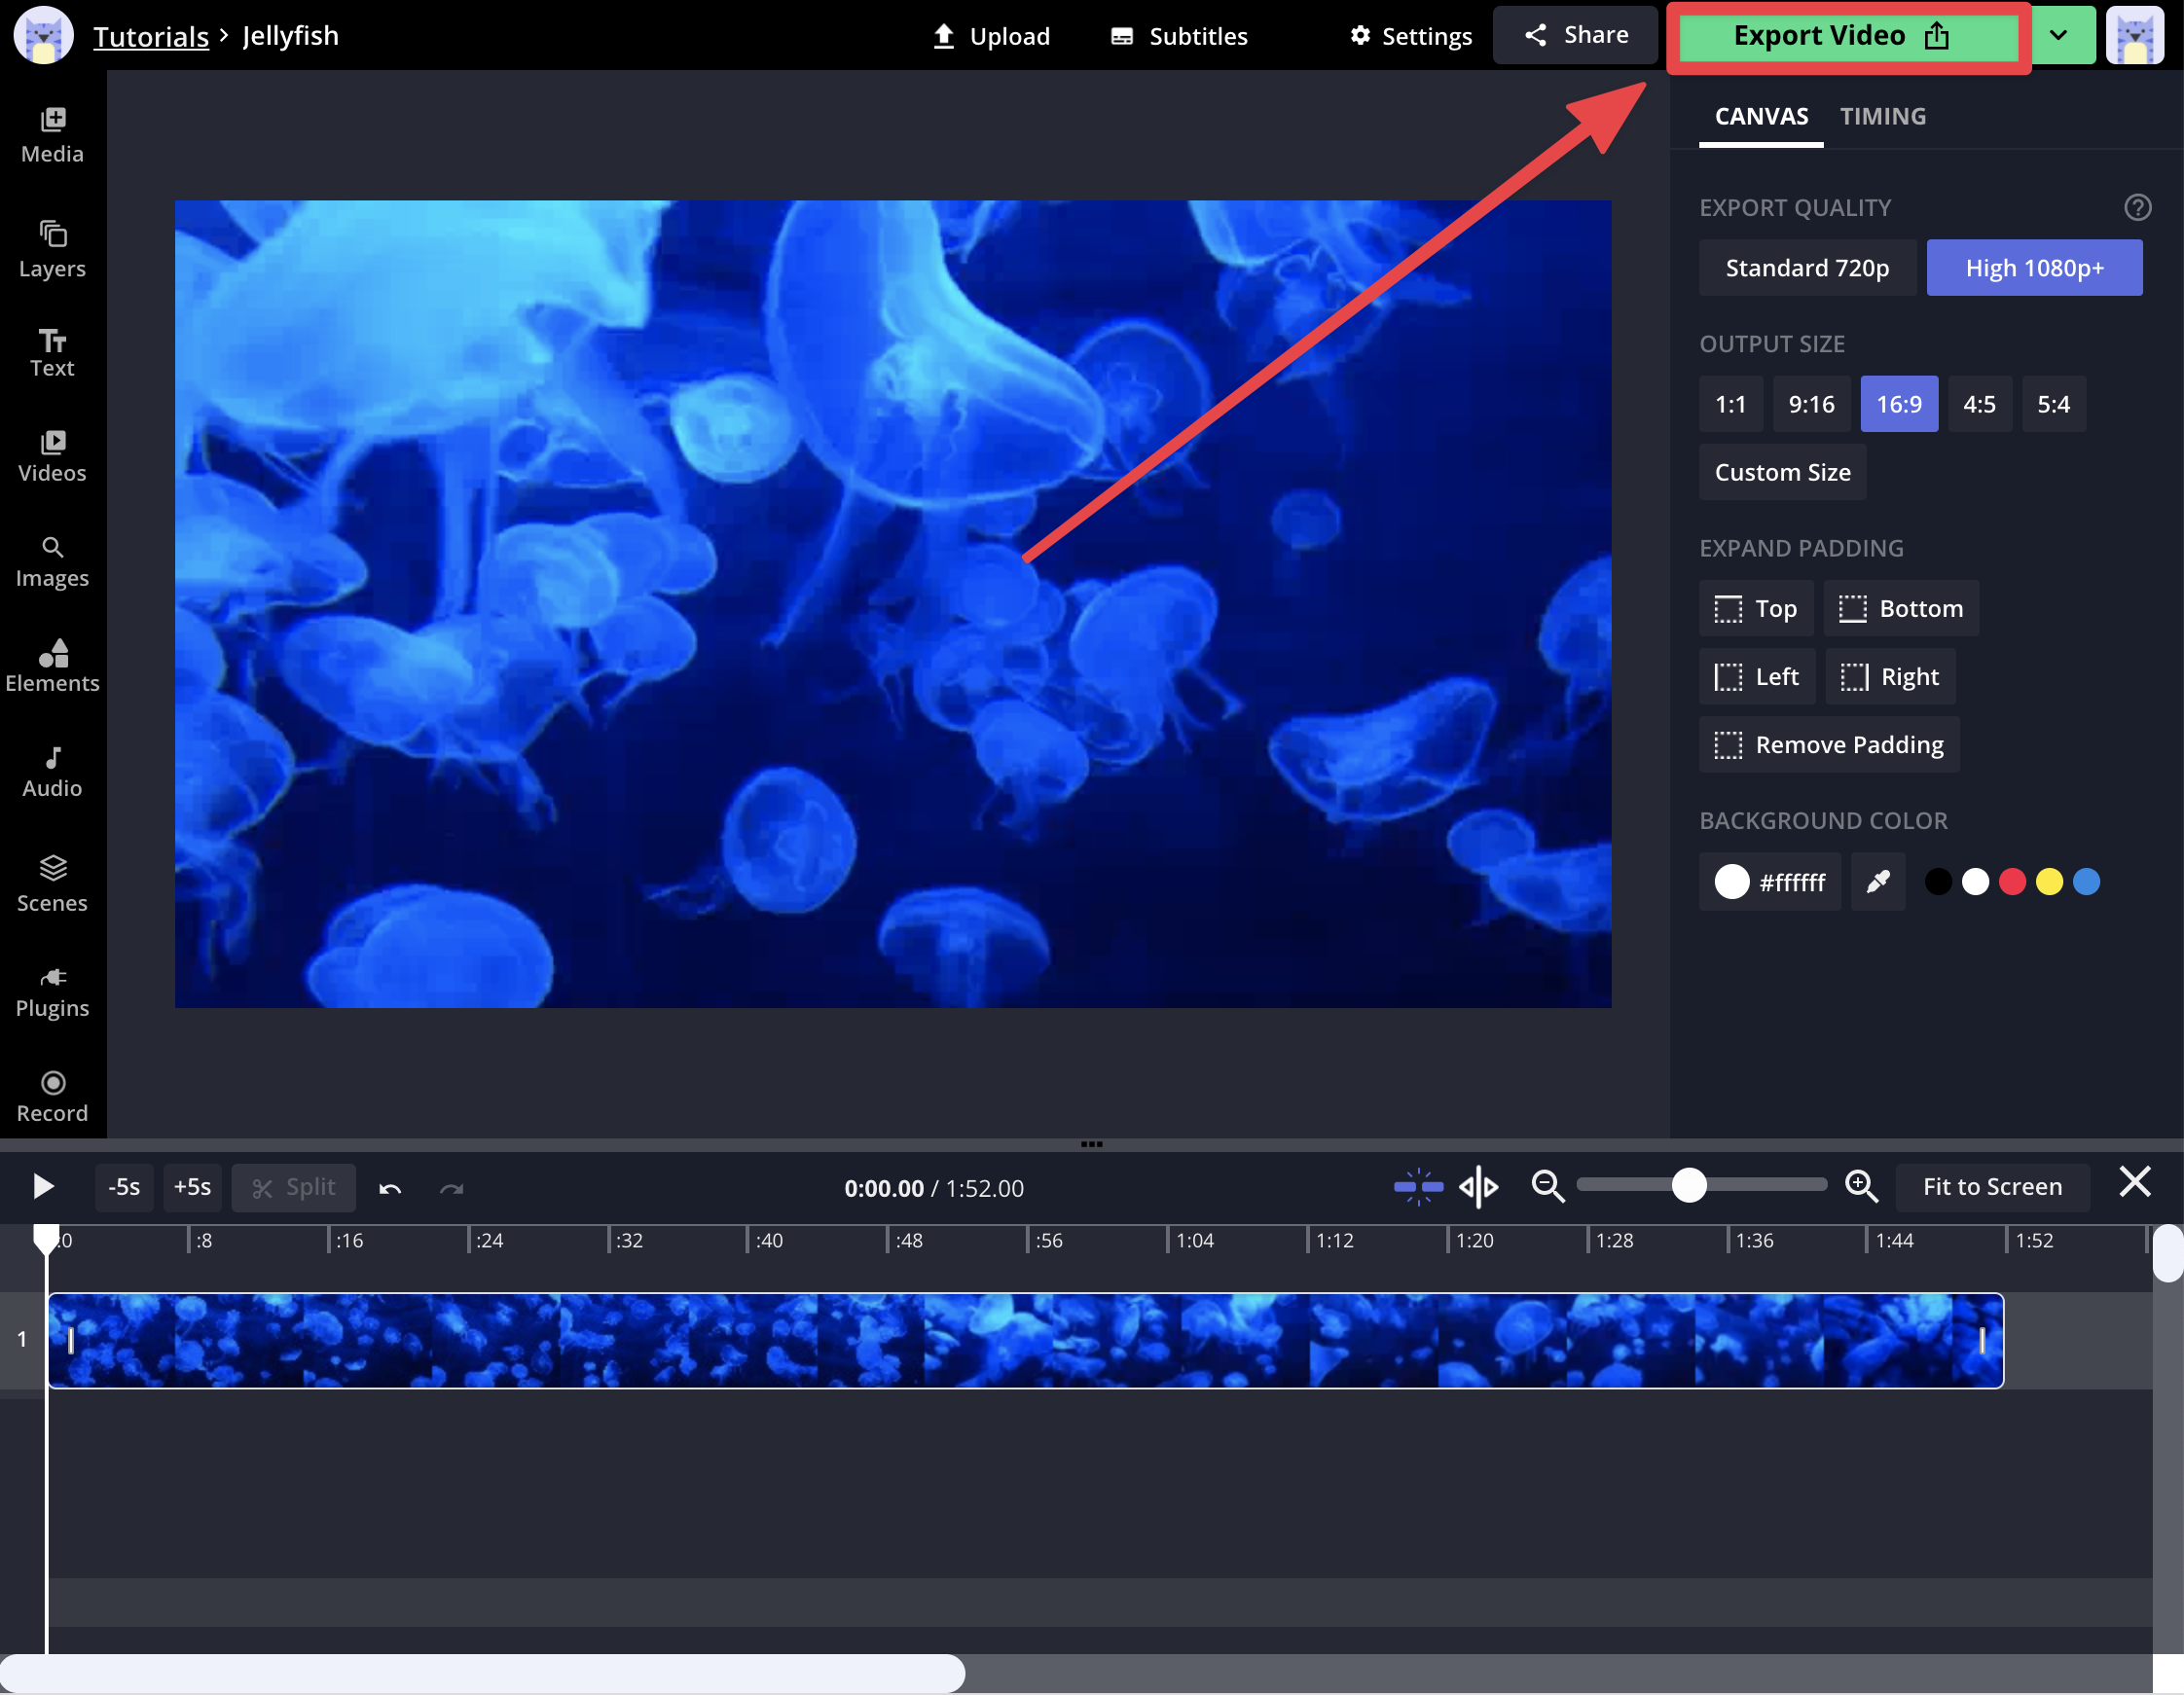Choose the 1:1 aspect ratio

[1730, 404]
